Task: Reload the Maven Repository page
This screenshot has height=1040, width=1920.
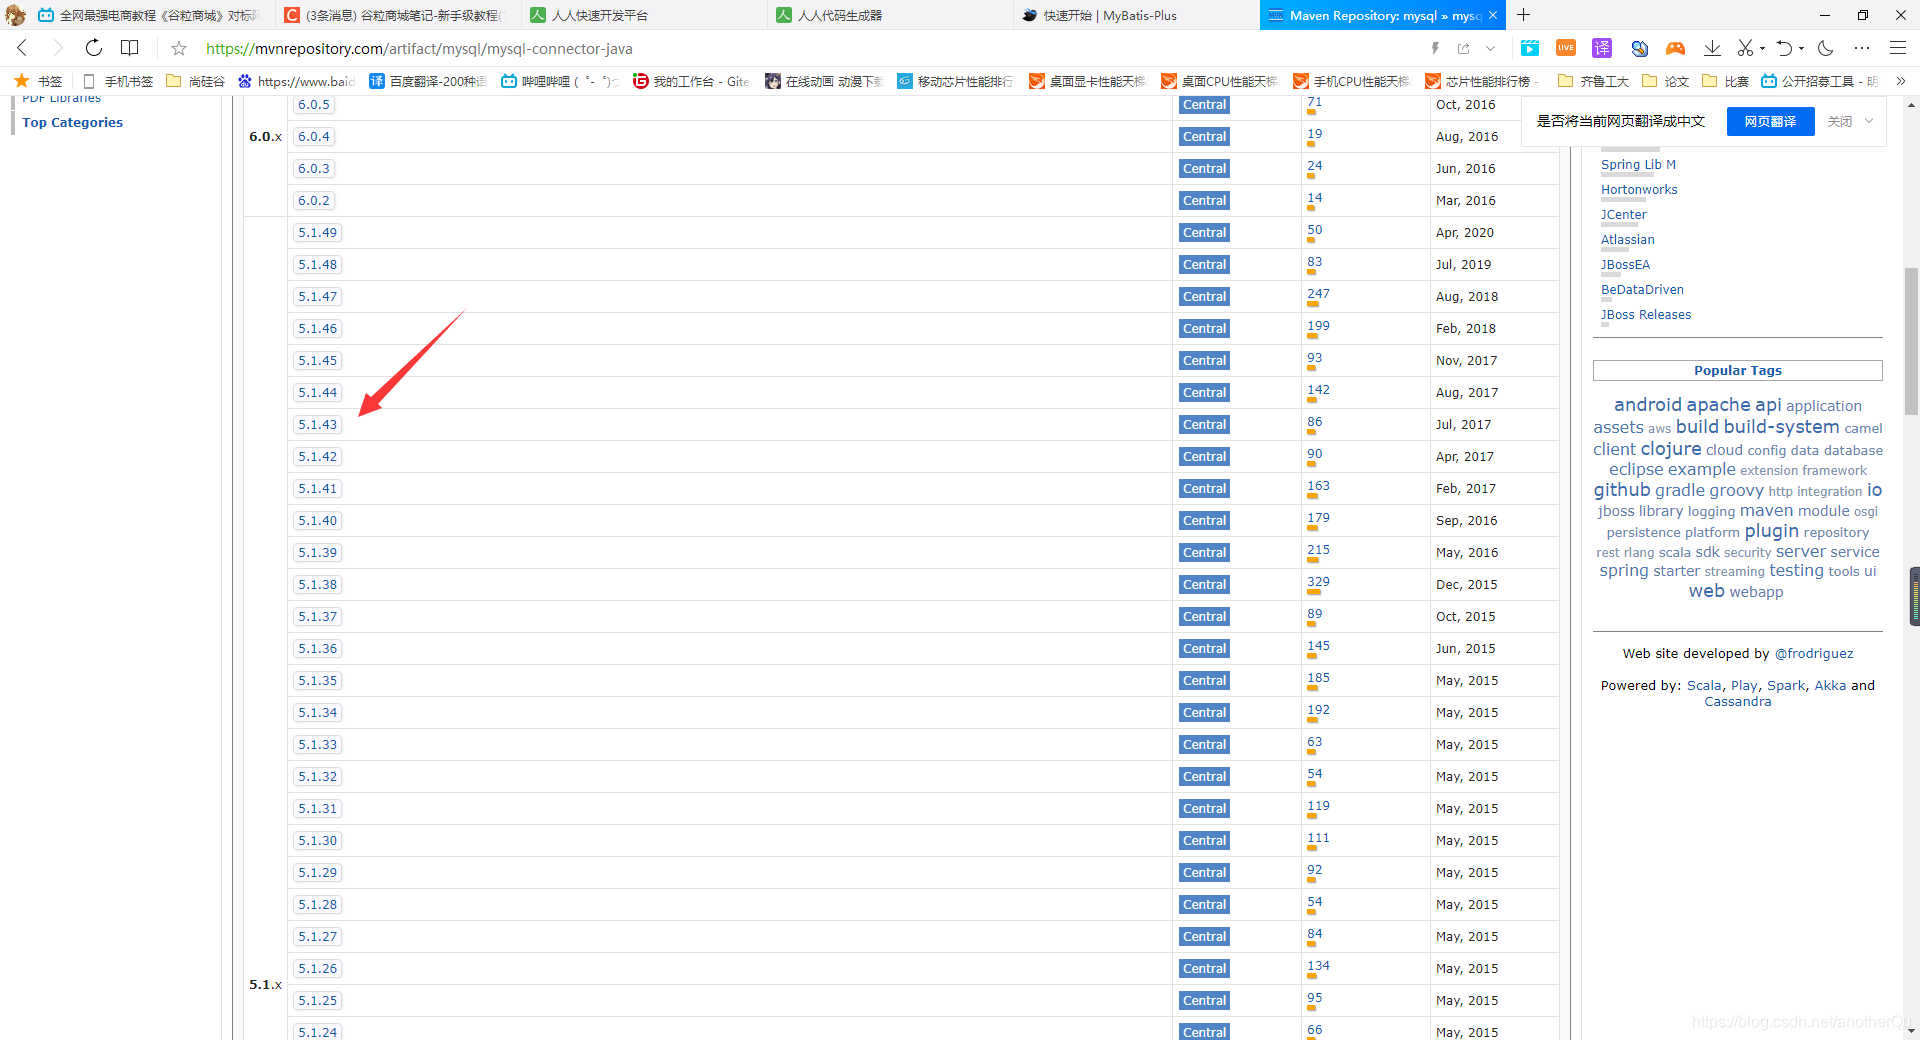Action: click(x=93, y=48)
